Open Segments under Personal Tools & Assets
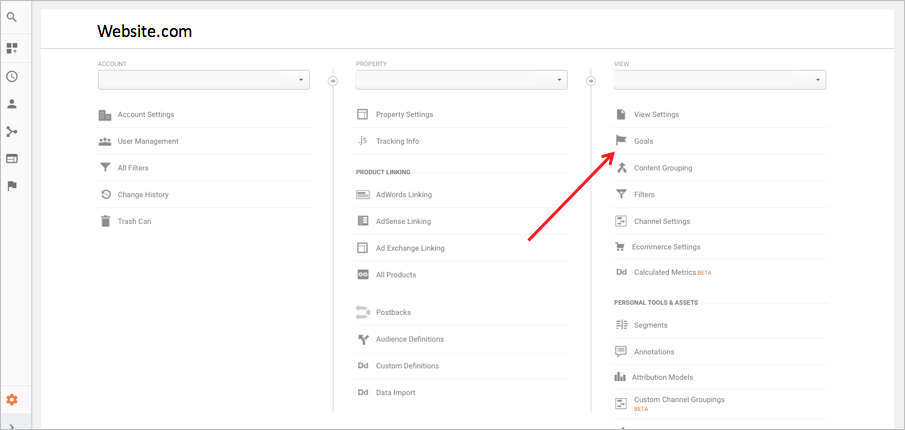Image resolution: width=905 pixels, height=430 pixels. coord(650,325)
